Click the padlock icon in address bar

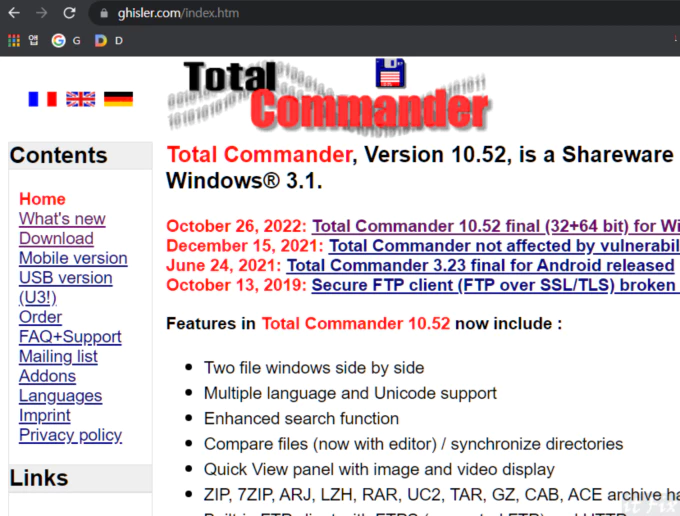[x=104, y=13]
